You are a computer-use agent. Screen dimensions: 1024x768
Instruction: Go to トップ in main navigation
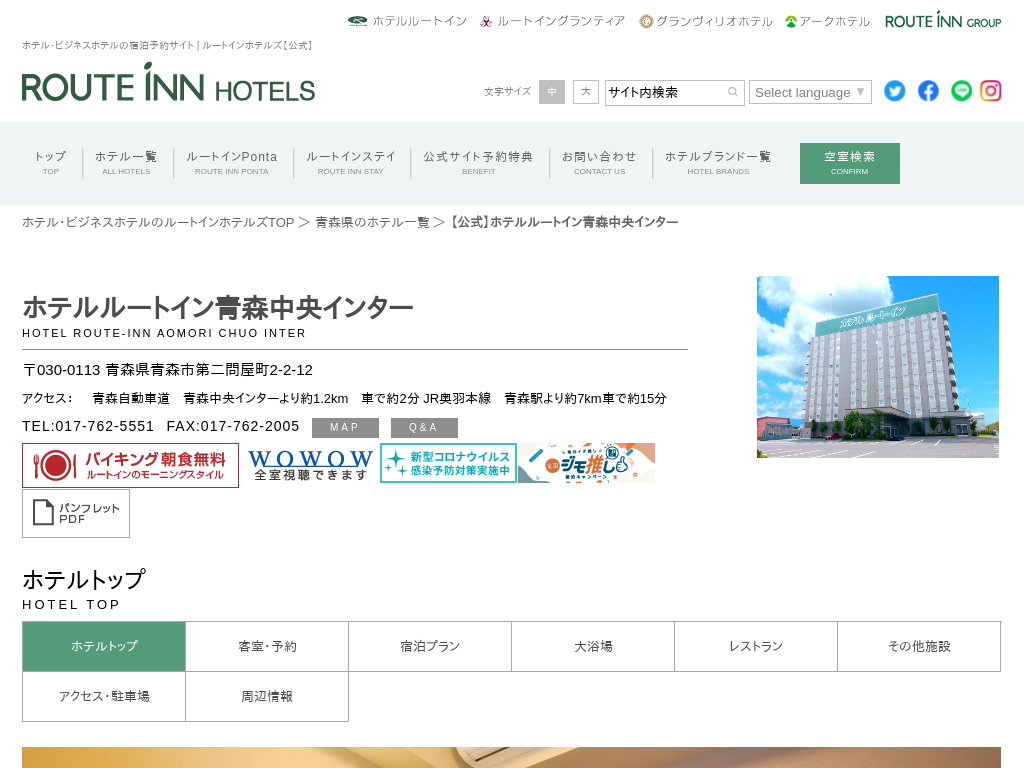[x=51, y=163]
